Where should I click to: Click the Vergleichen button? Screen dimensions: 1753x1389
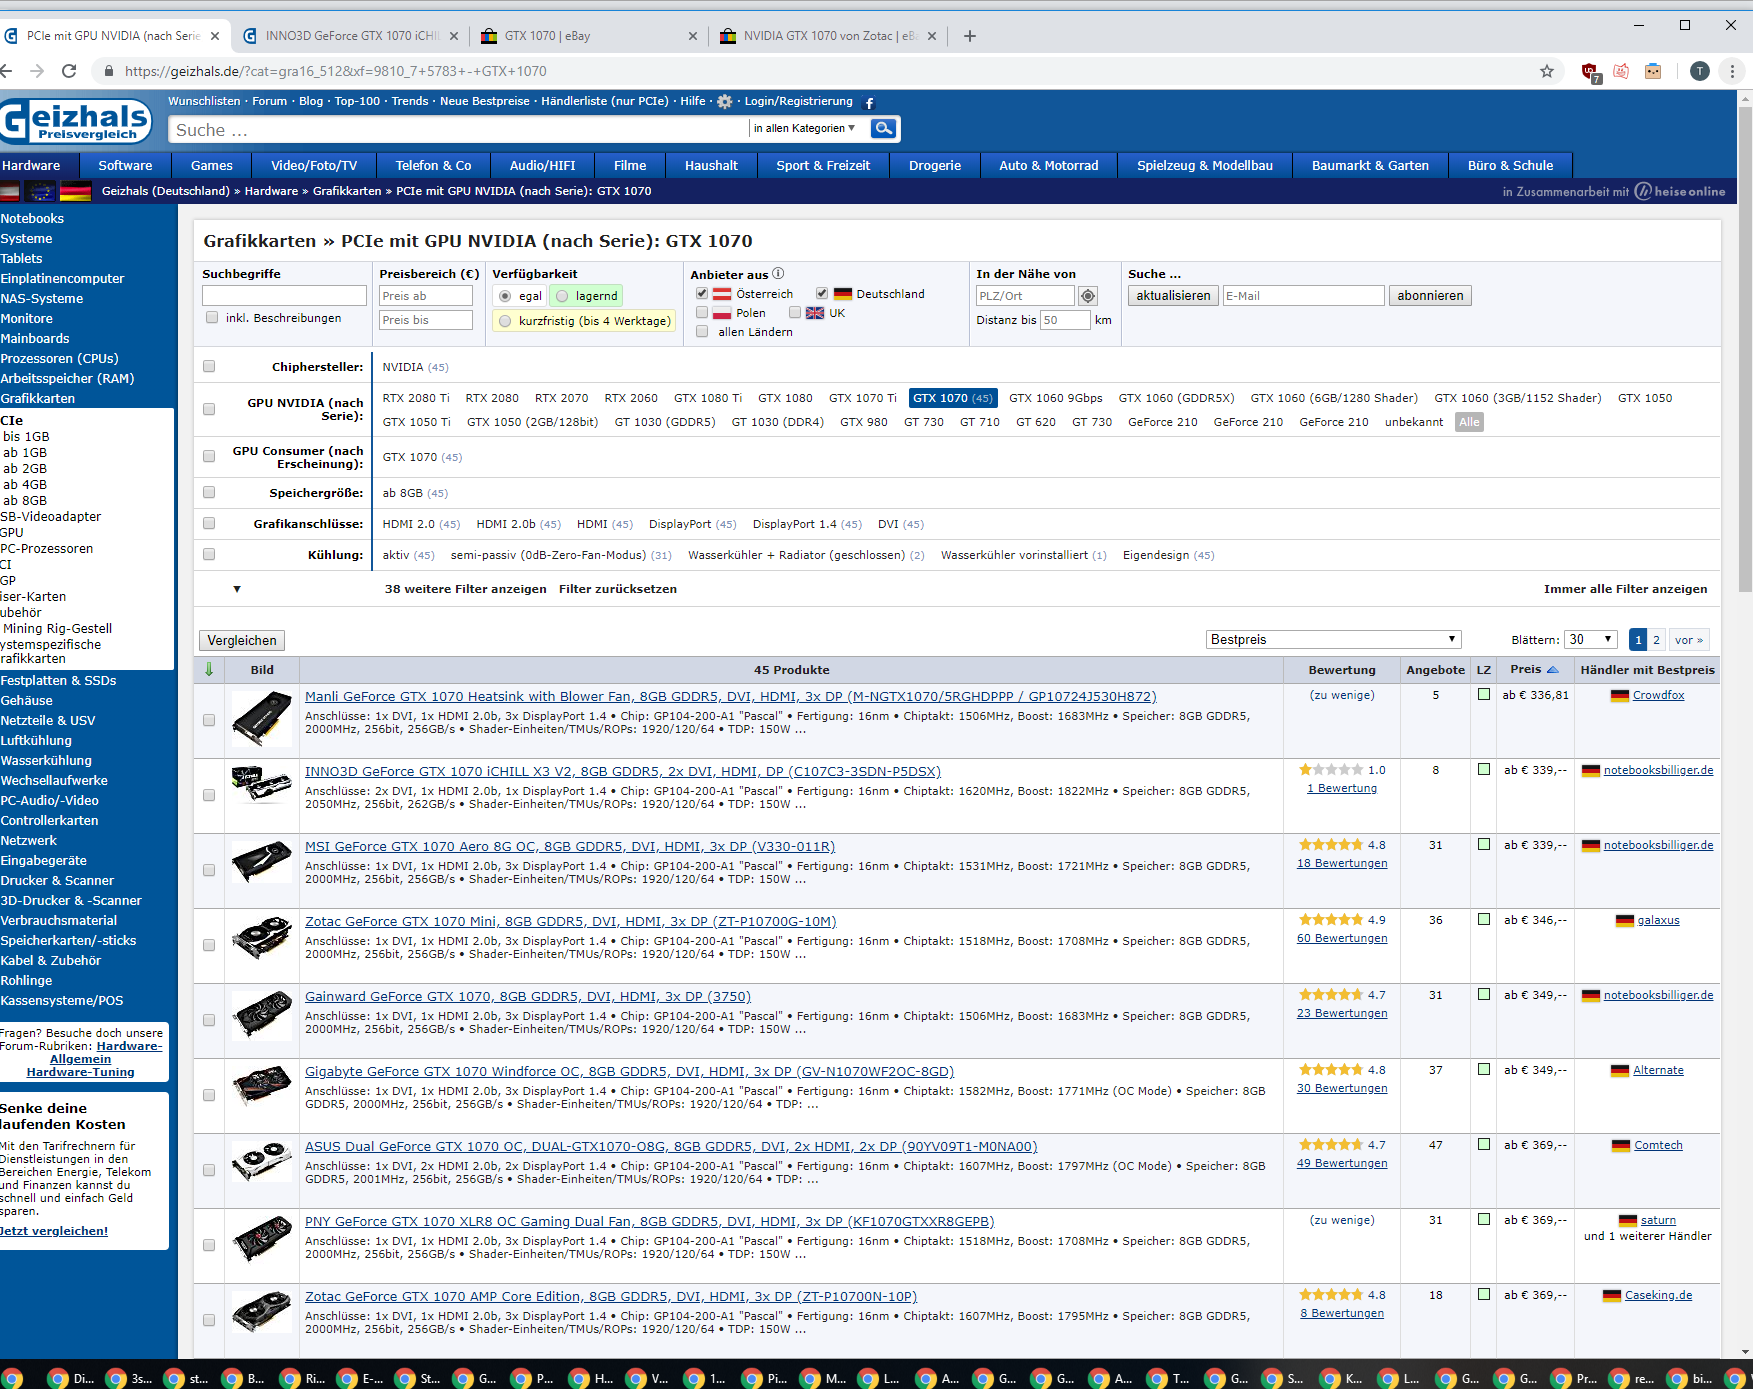click(x=242, y=640)
